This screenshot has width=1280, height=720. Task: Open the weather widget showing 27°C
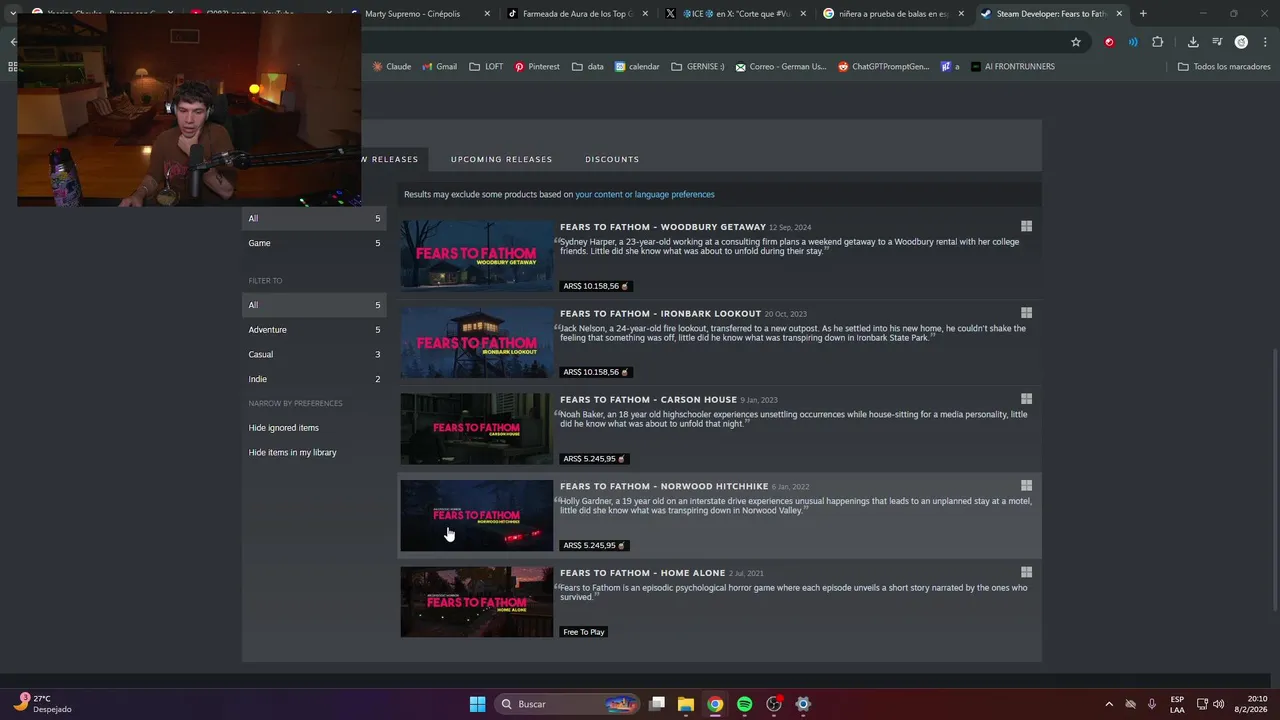42,704
